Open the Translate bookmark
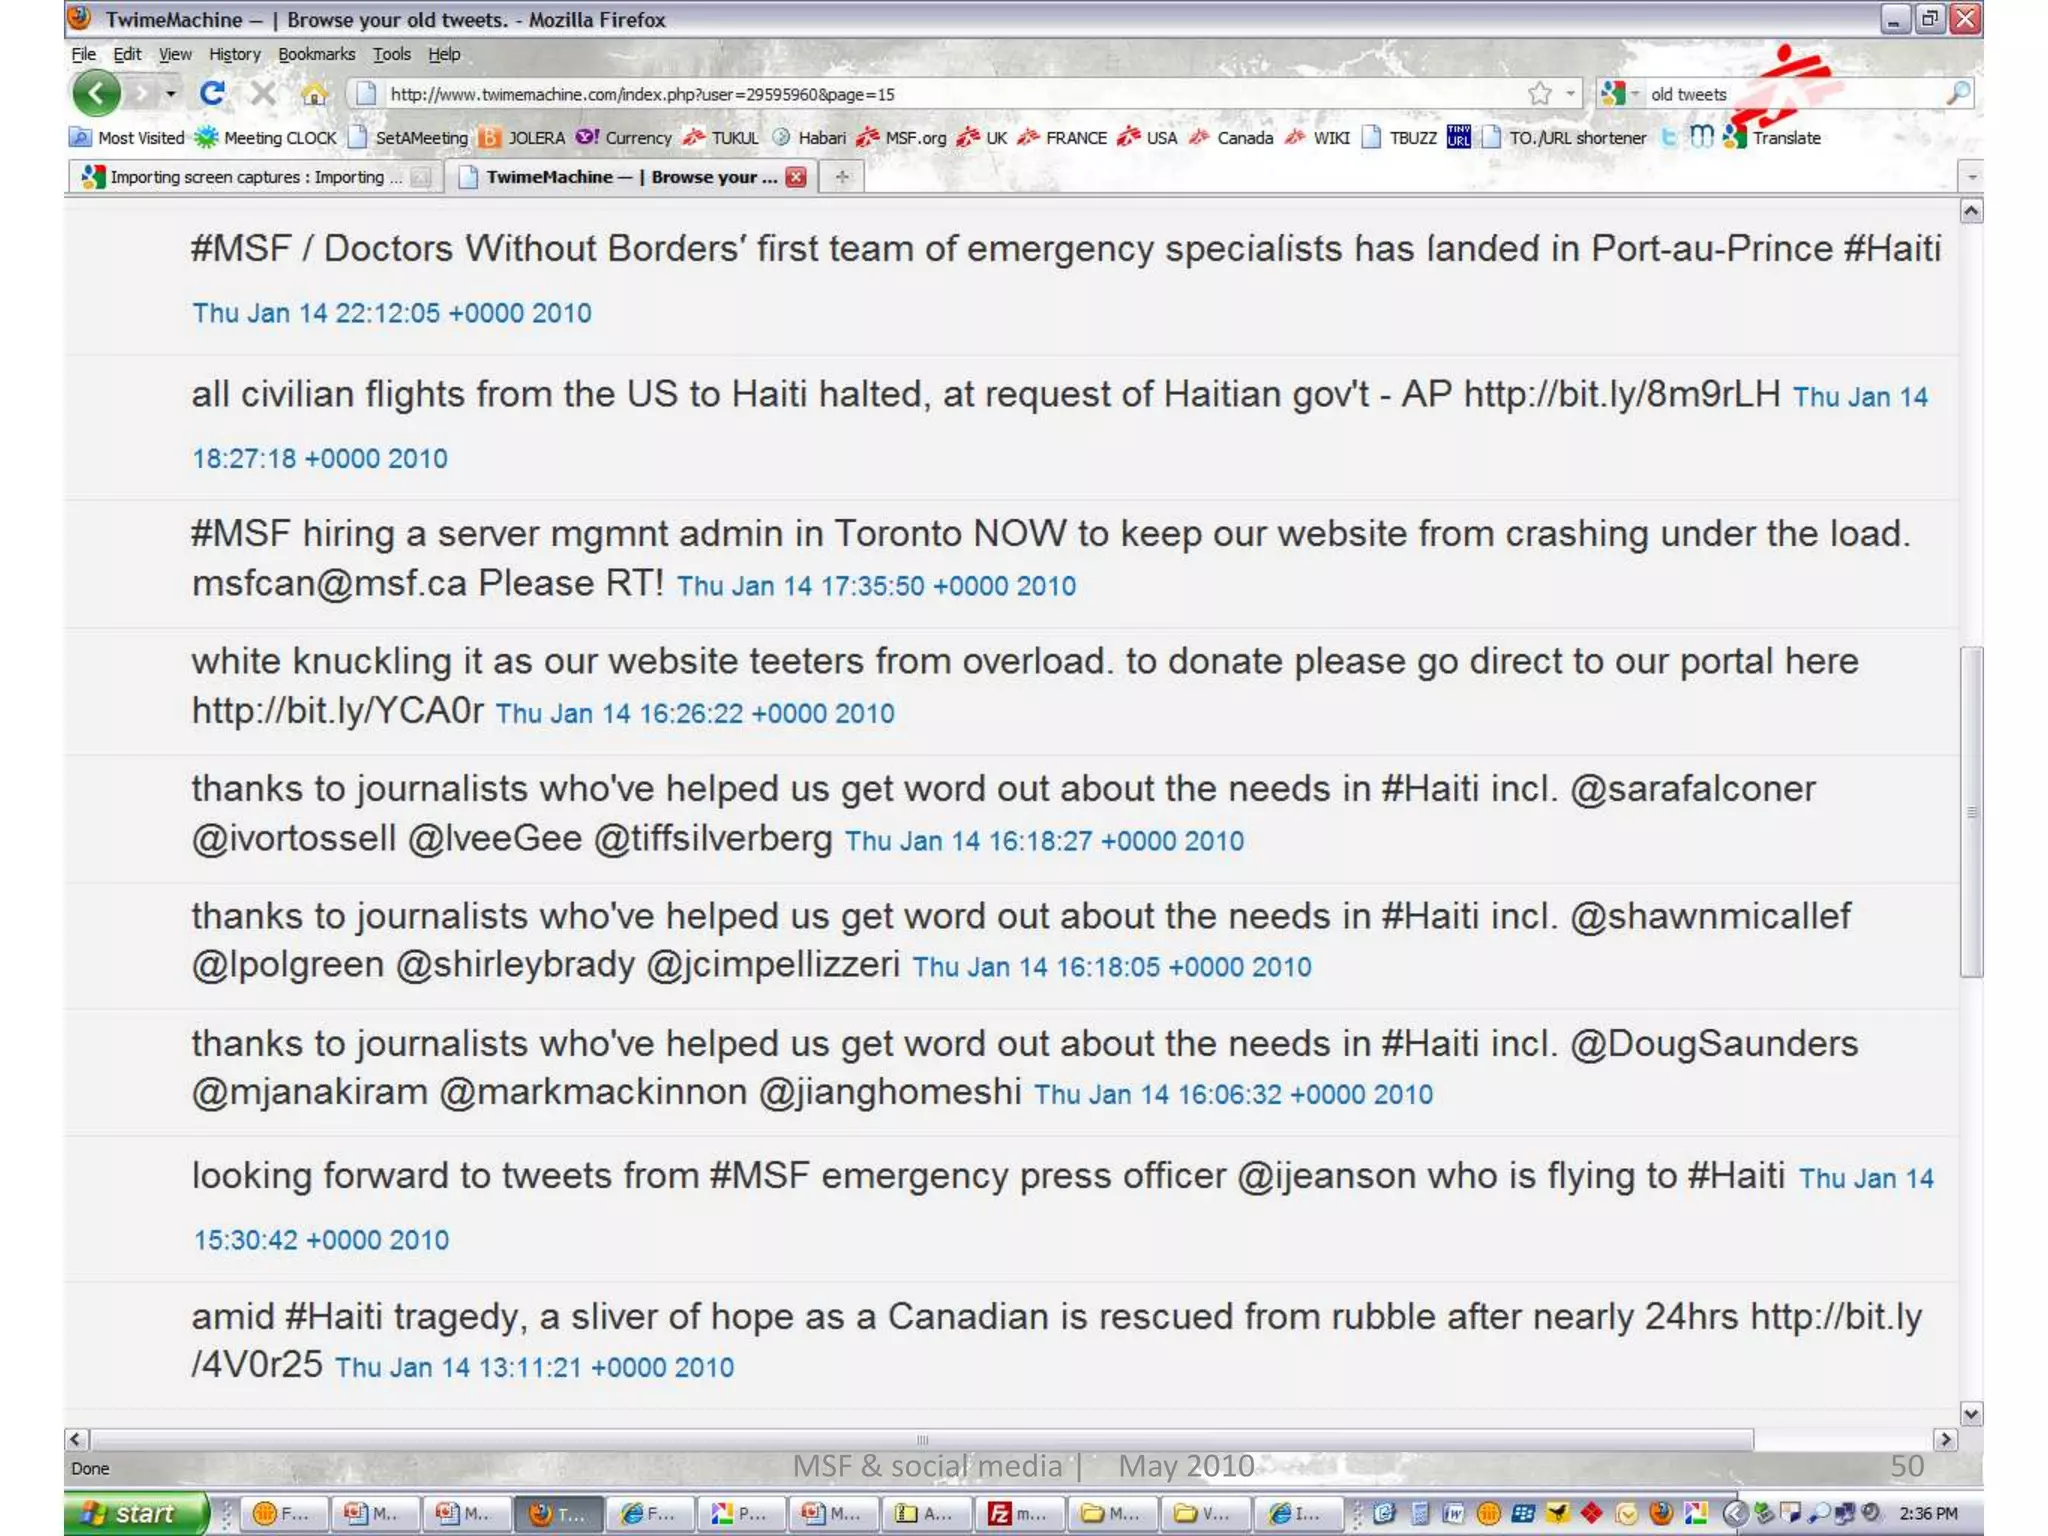2048x1536 pixels. pyautogui.click(x=1772, y=138)
